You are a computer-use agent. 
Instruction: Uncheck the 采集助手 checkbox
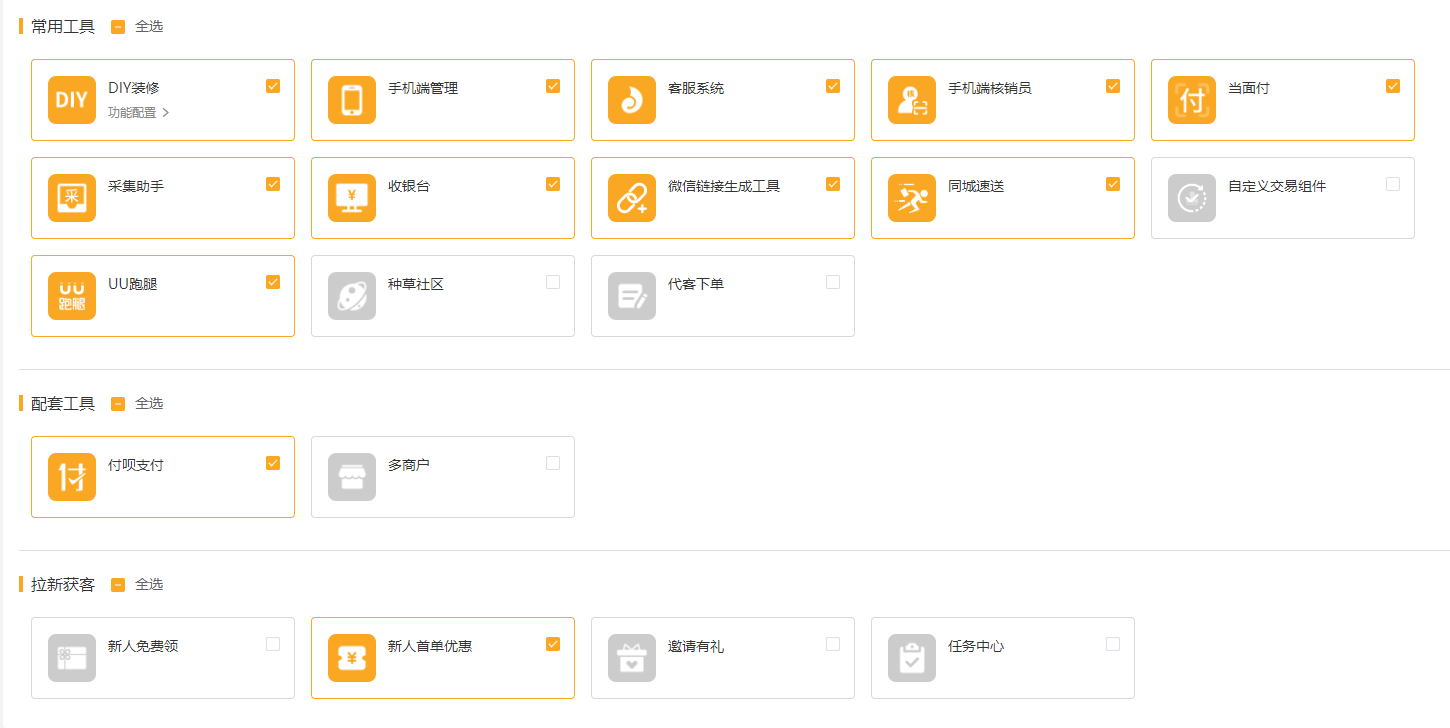(273, 184)
